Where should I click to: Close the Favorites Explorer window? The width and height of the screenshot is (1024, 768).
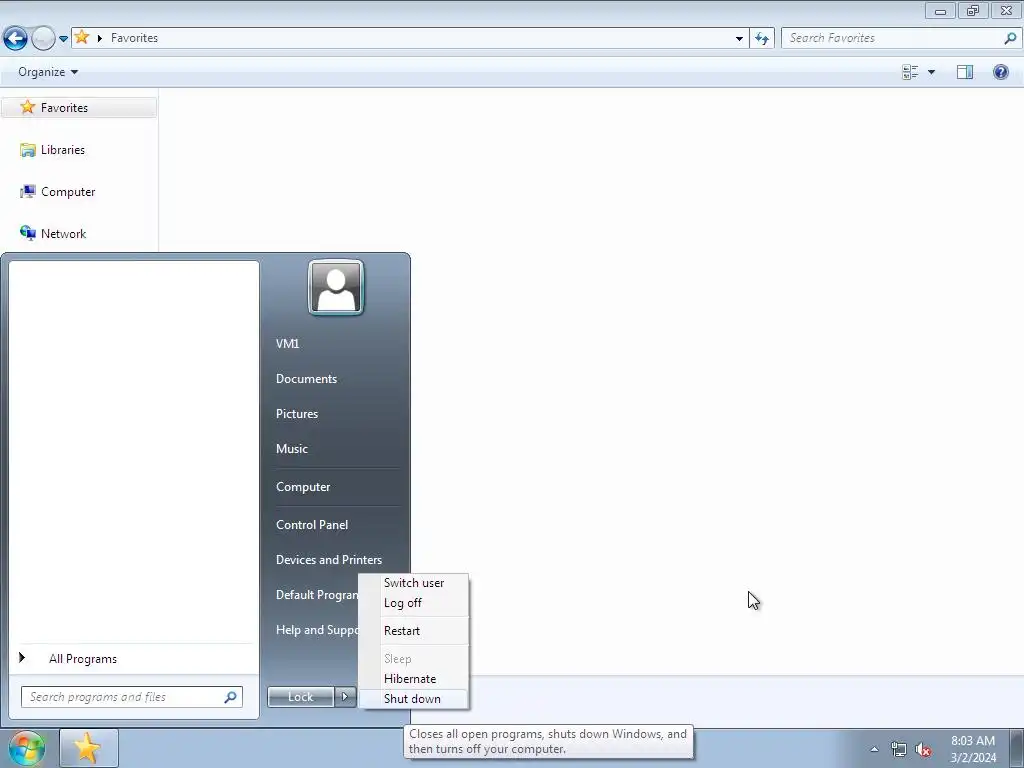(x=1006, y=10)
